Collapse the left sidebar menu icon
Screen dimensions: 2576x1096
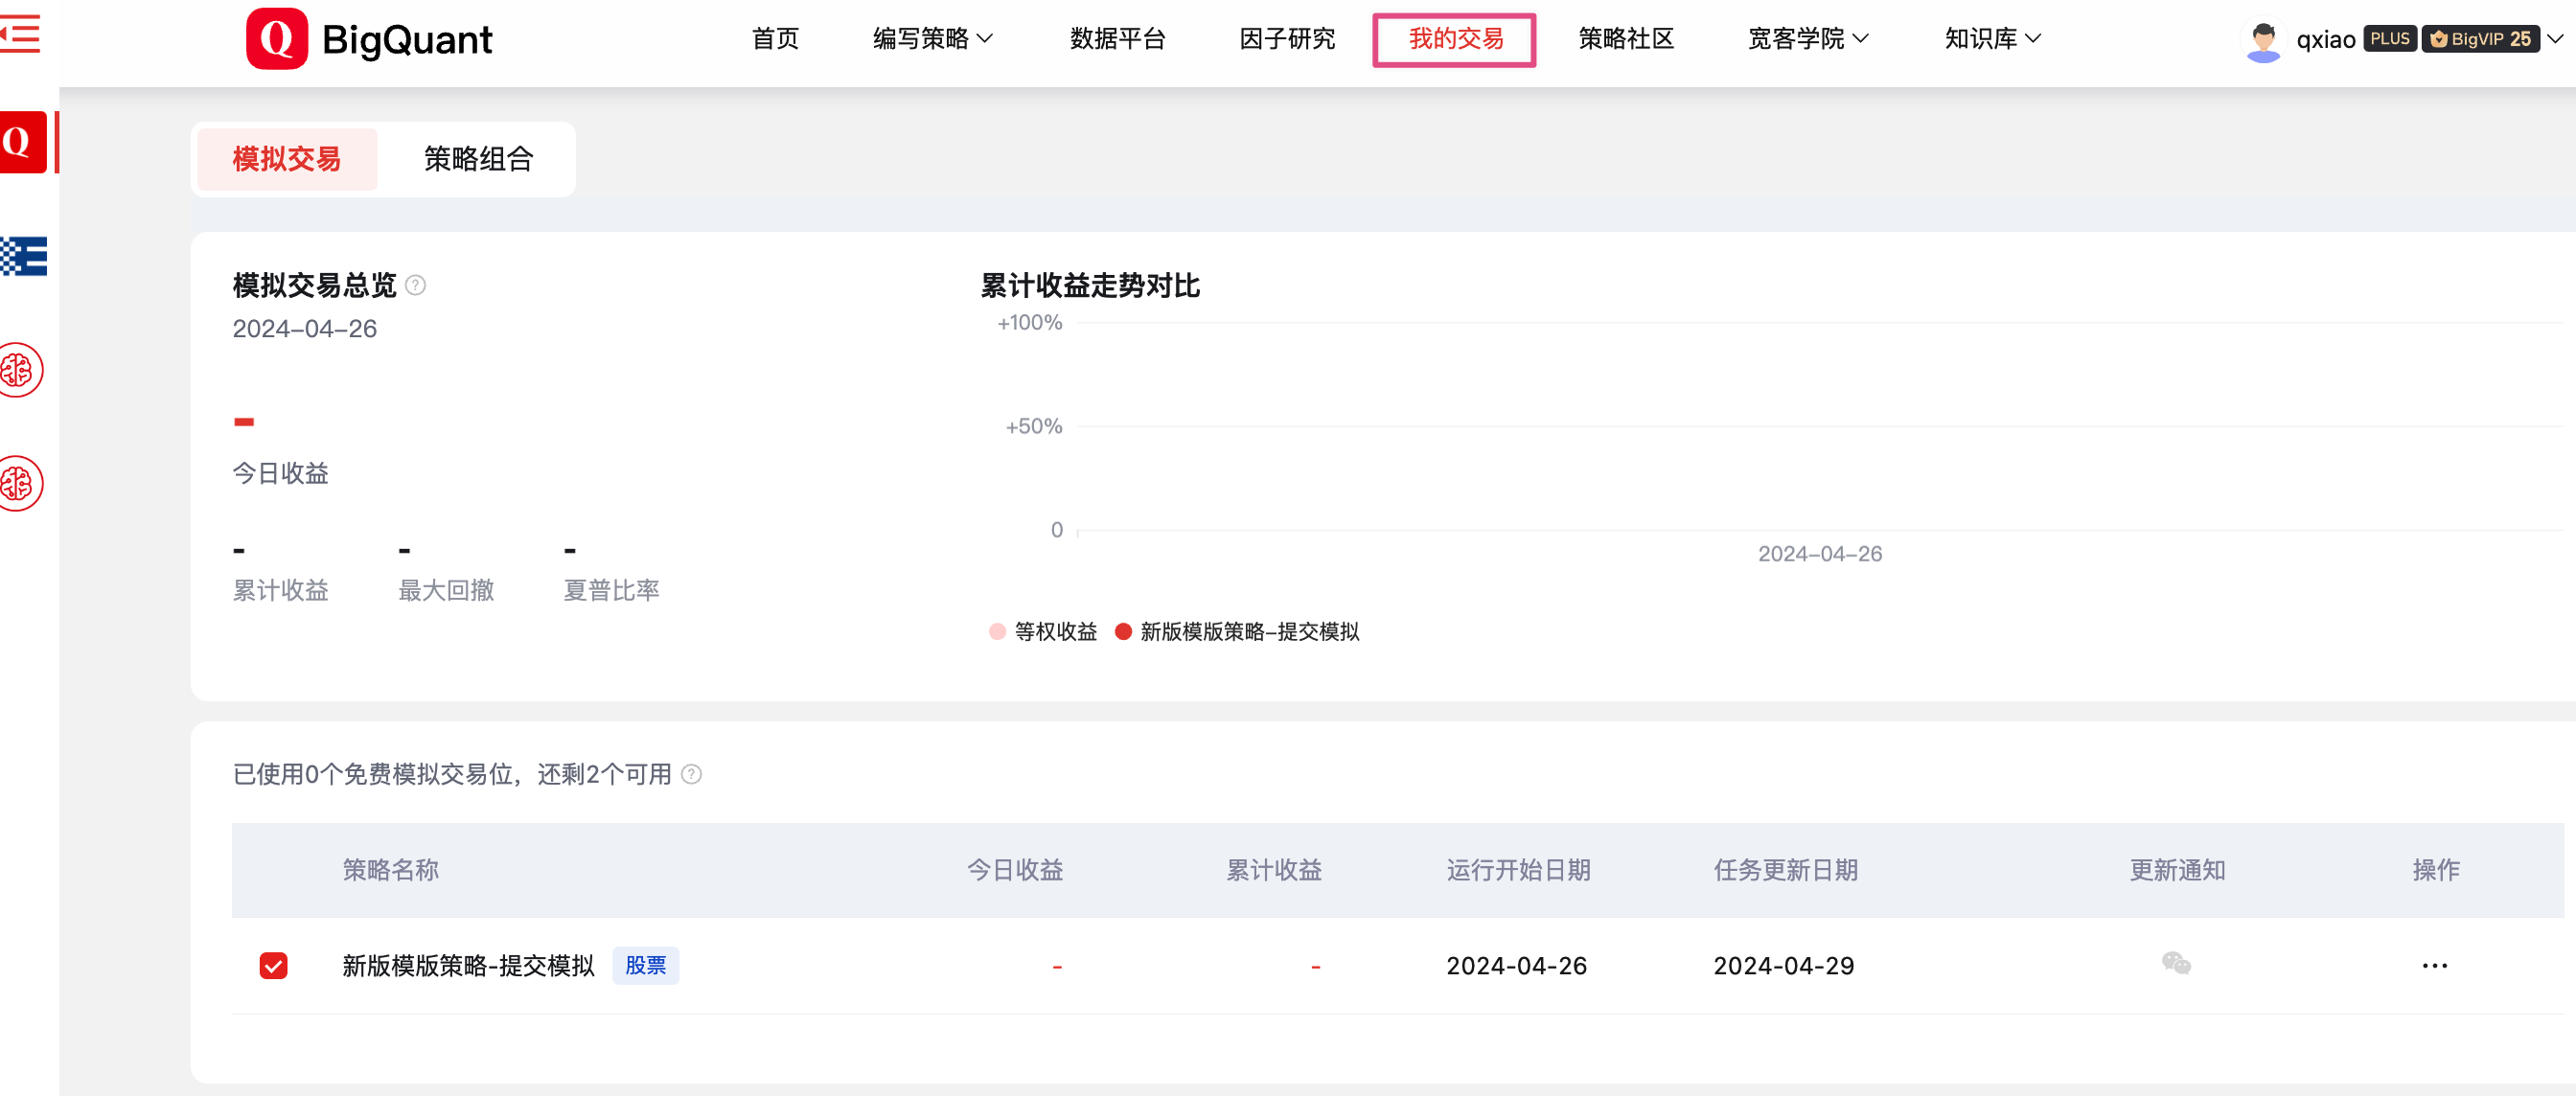[x=20, y=34]
